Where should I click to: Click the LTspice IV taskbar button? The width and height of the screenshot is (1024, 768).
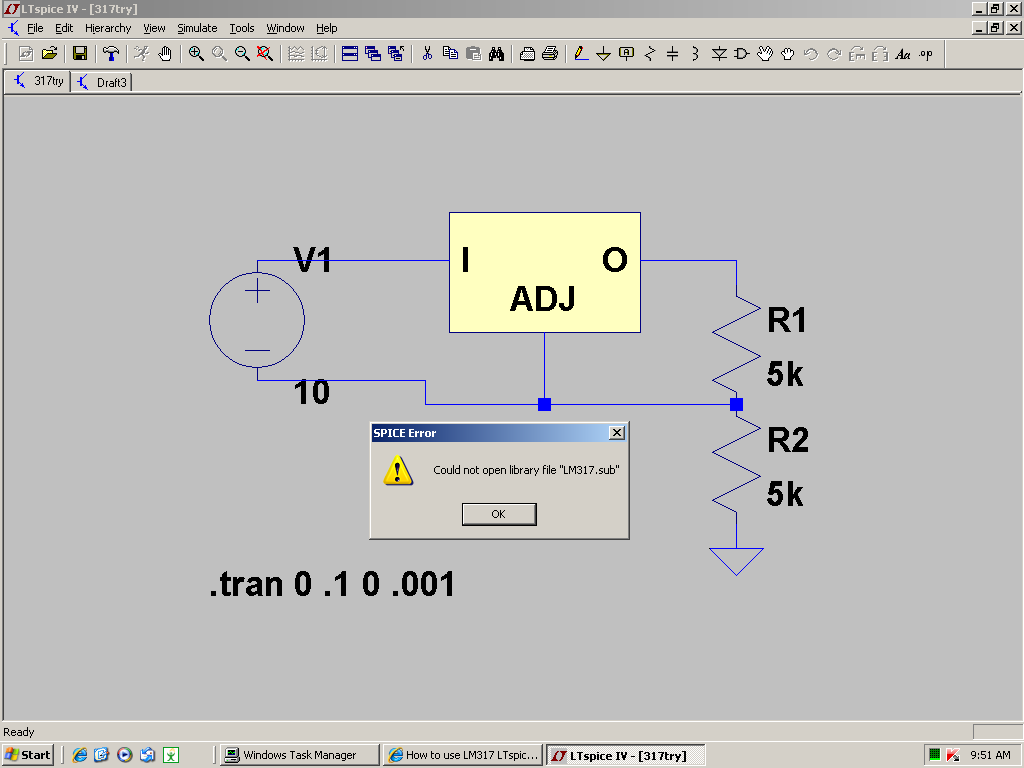click(x=626, y=756)
